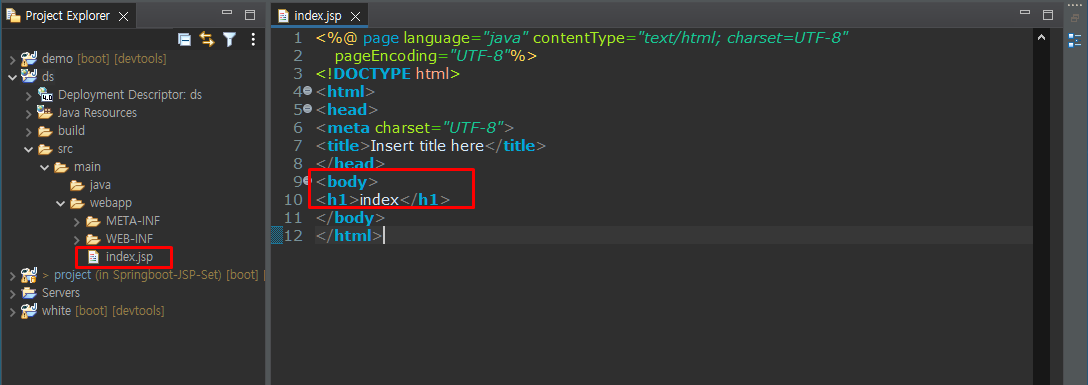Fold the body tag at line 9

point(307,180)
